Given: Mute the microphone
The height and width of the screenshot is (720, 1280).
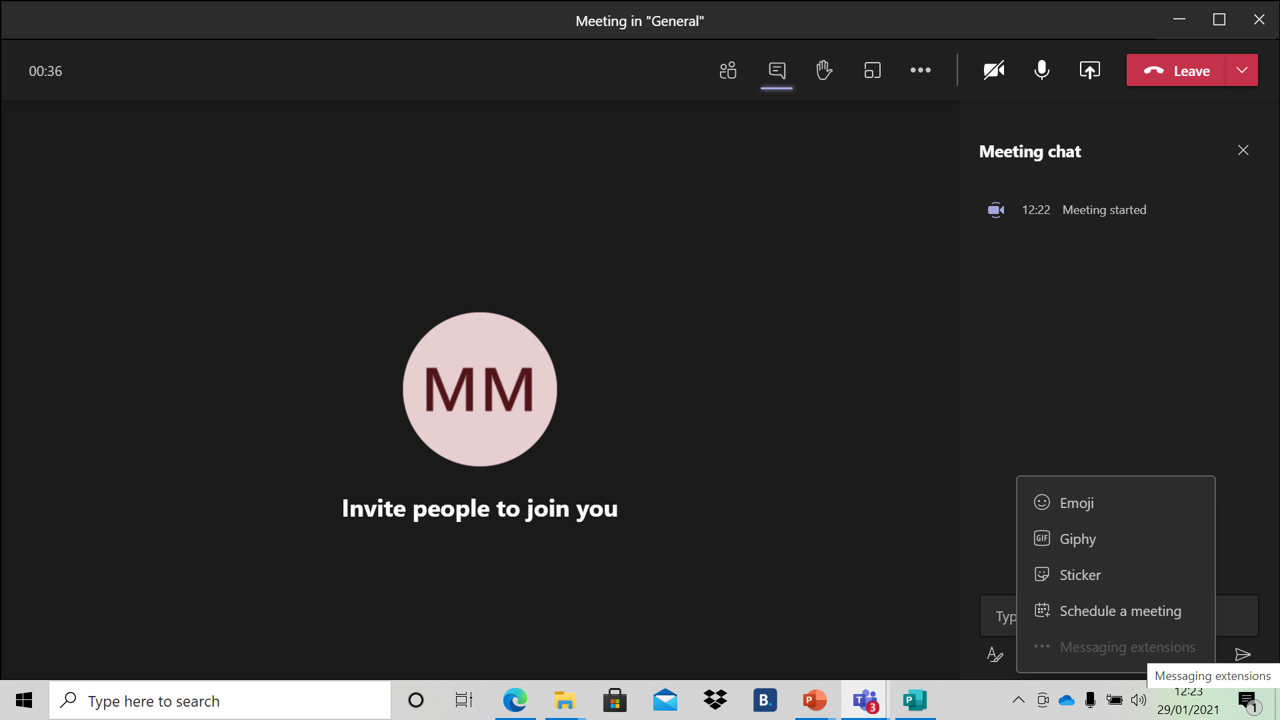Looking at the screenshot, I should tap(1042, 70).
